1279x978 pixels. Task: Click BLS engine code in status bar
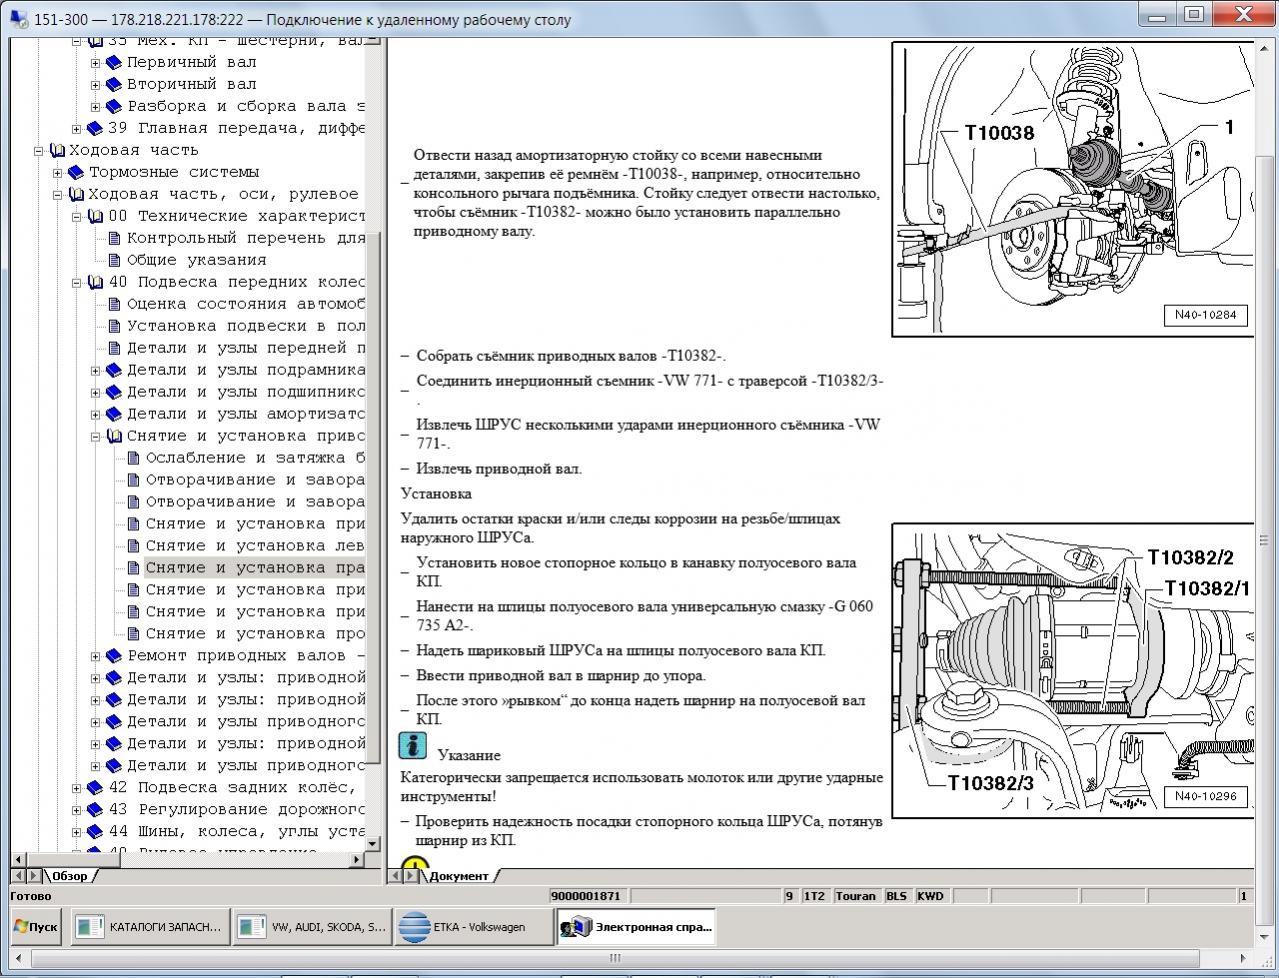(x=896, y=896)
